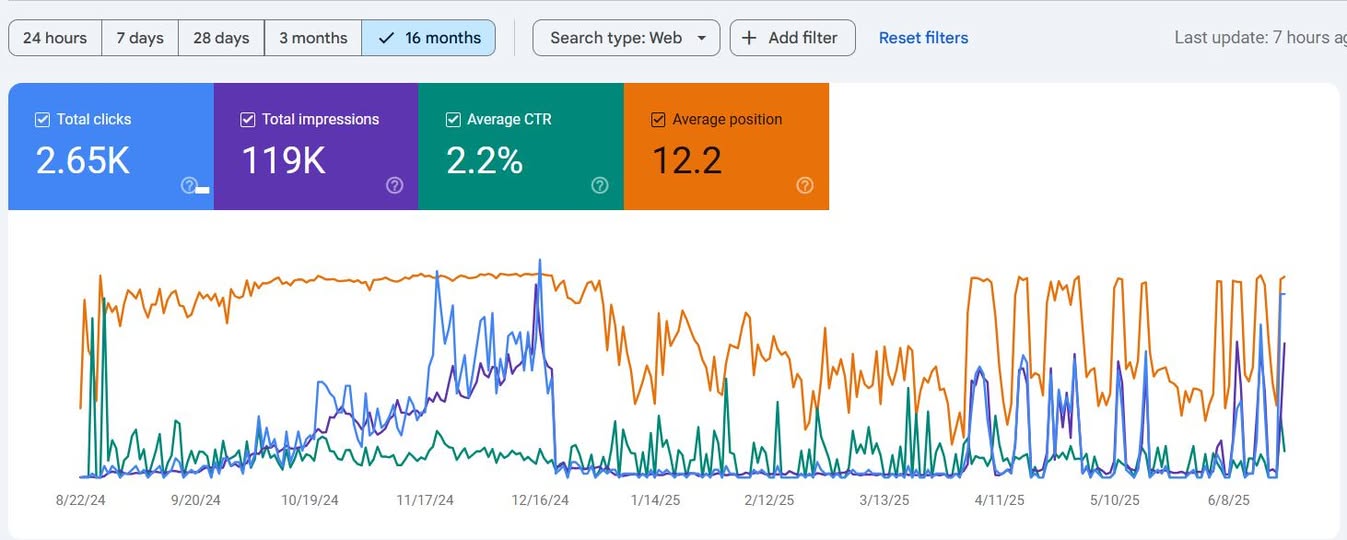Click the plus icon in Add filter
The image size is (1347, 540).
[x=749, y=38]
